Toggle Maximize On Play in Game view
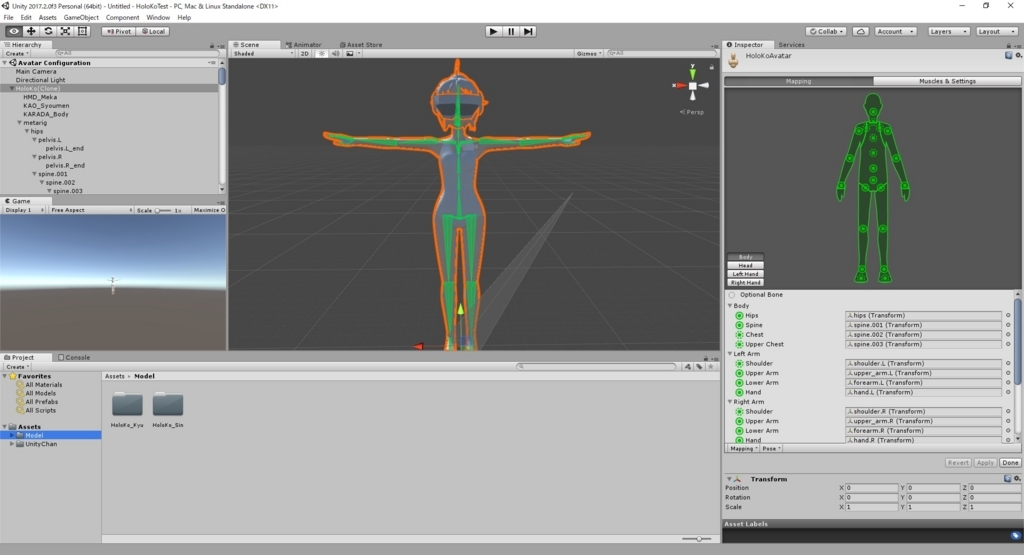 (x=209, y=210)
